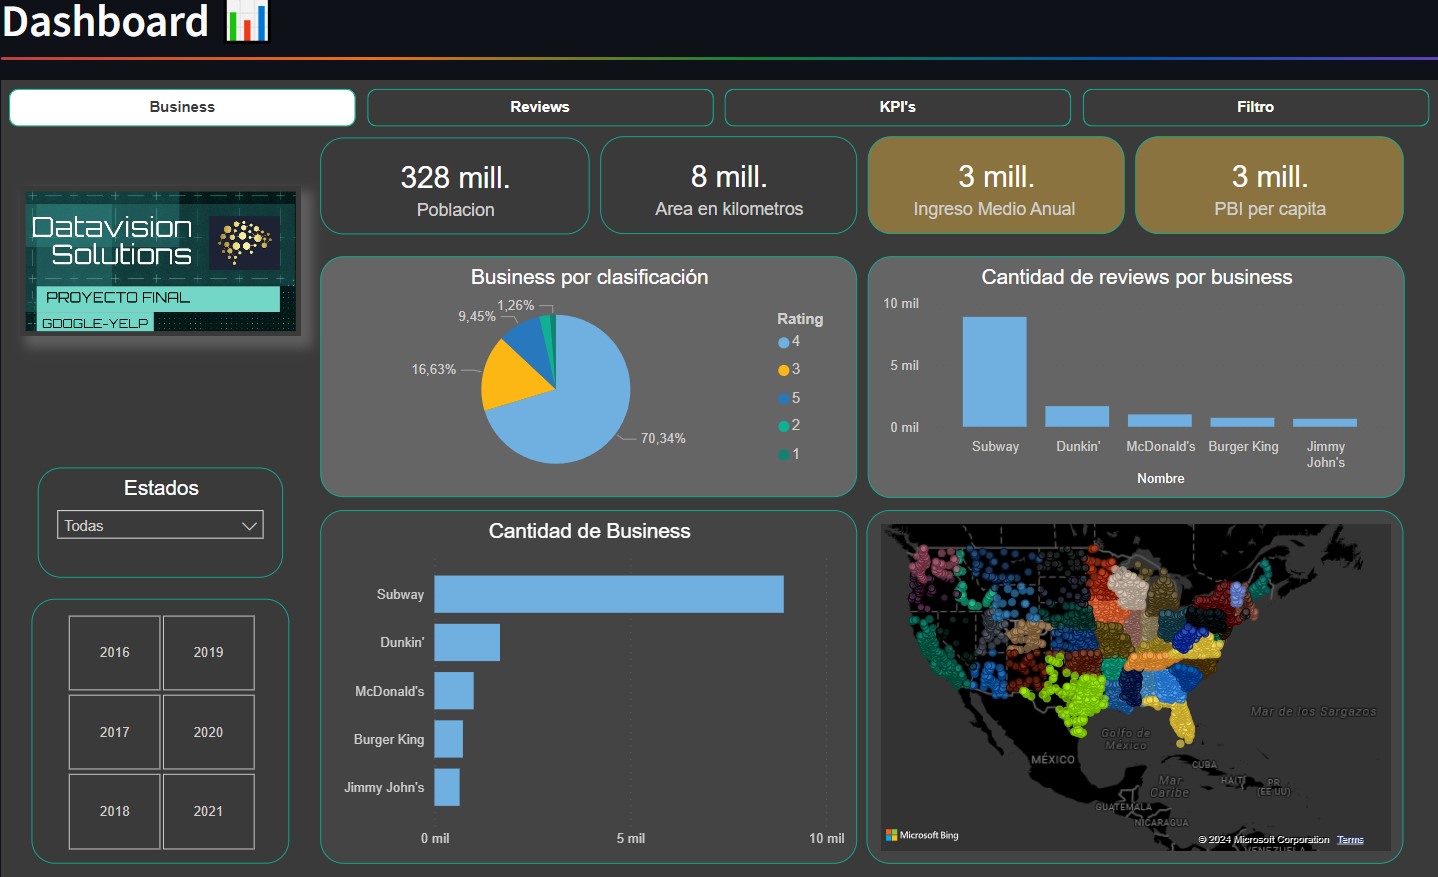Image resolution: width=1438 pixels, height=877 pixels.
Task: Click the 328 mill. Poblacion card
Action: [x=455, y=186]
